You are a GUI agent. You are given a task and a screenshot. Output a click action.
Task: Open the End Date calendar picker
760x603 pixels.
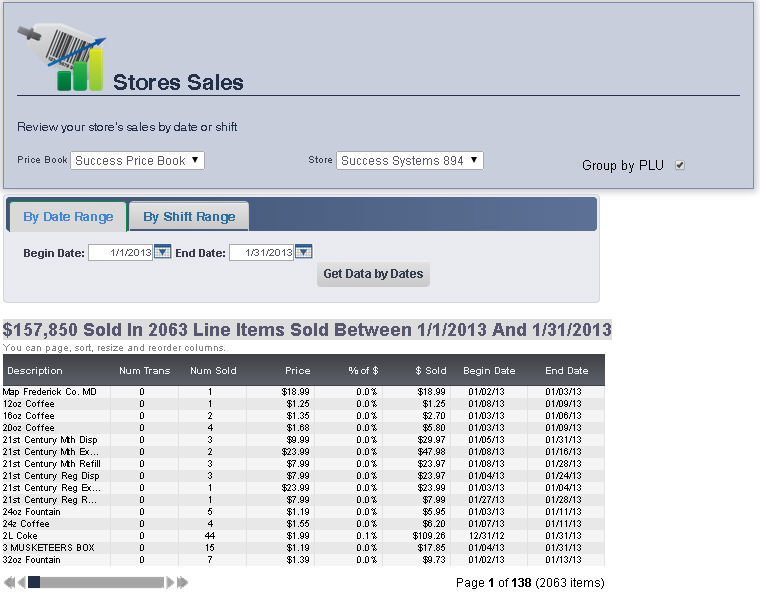point(304,253)
